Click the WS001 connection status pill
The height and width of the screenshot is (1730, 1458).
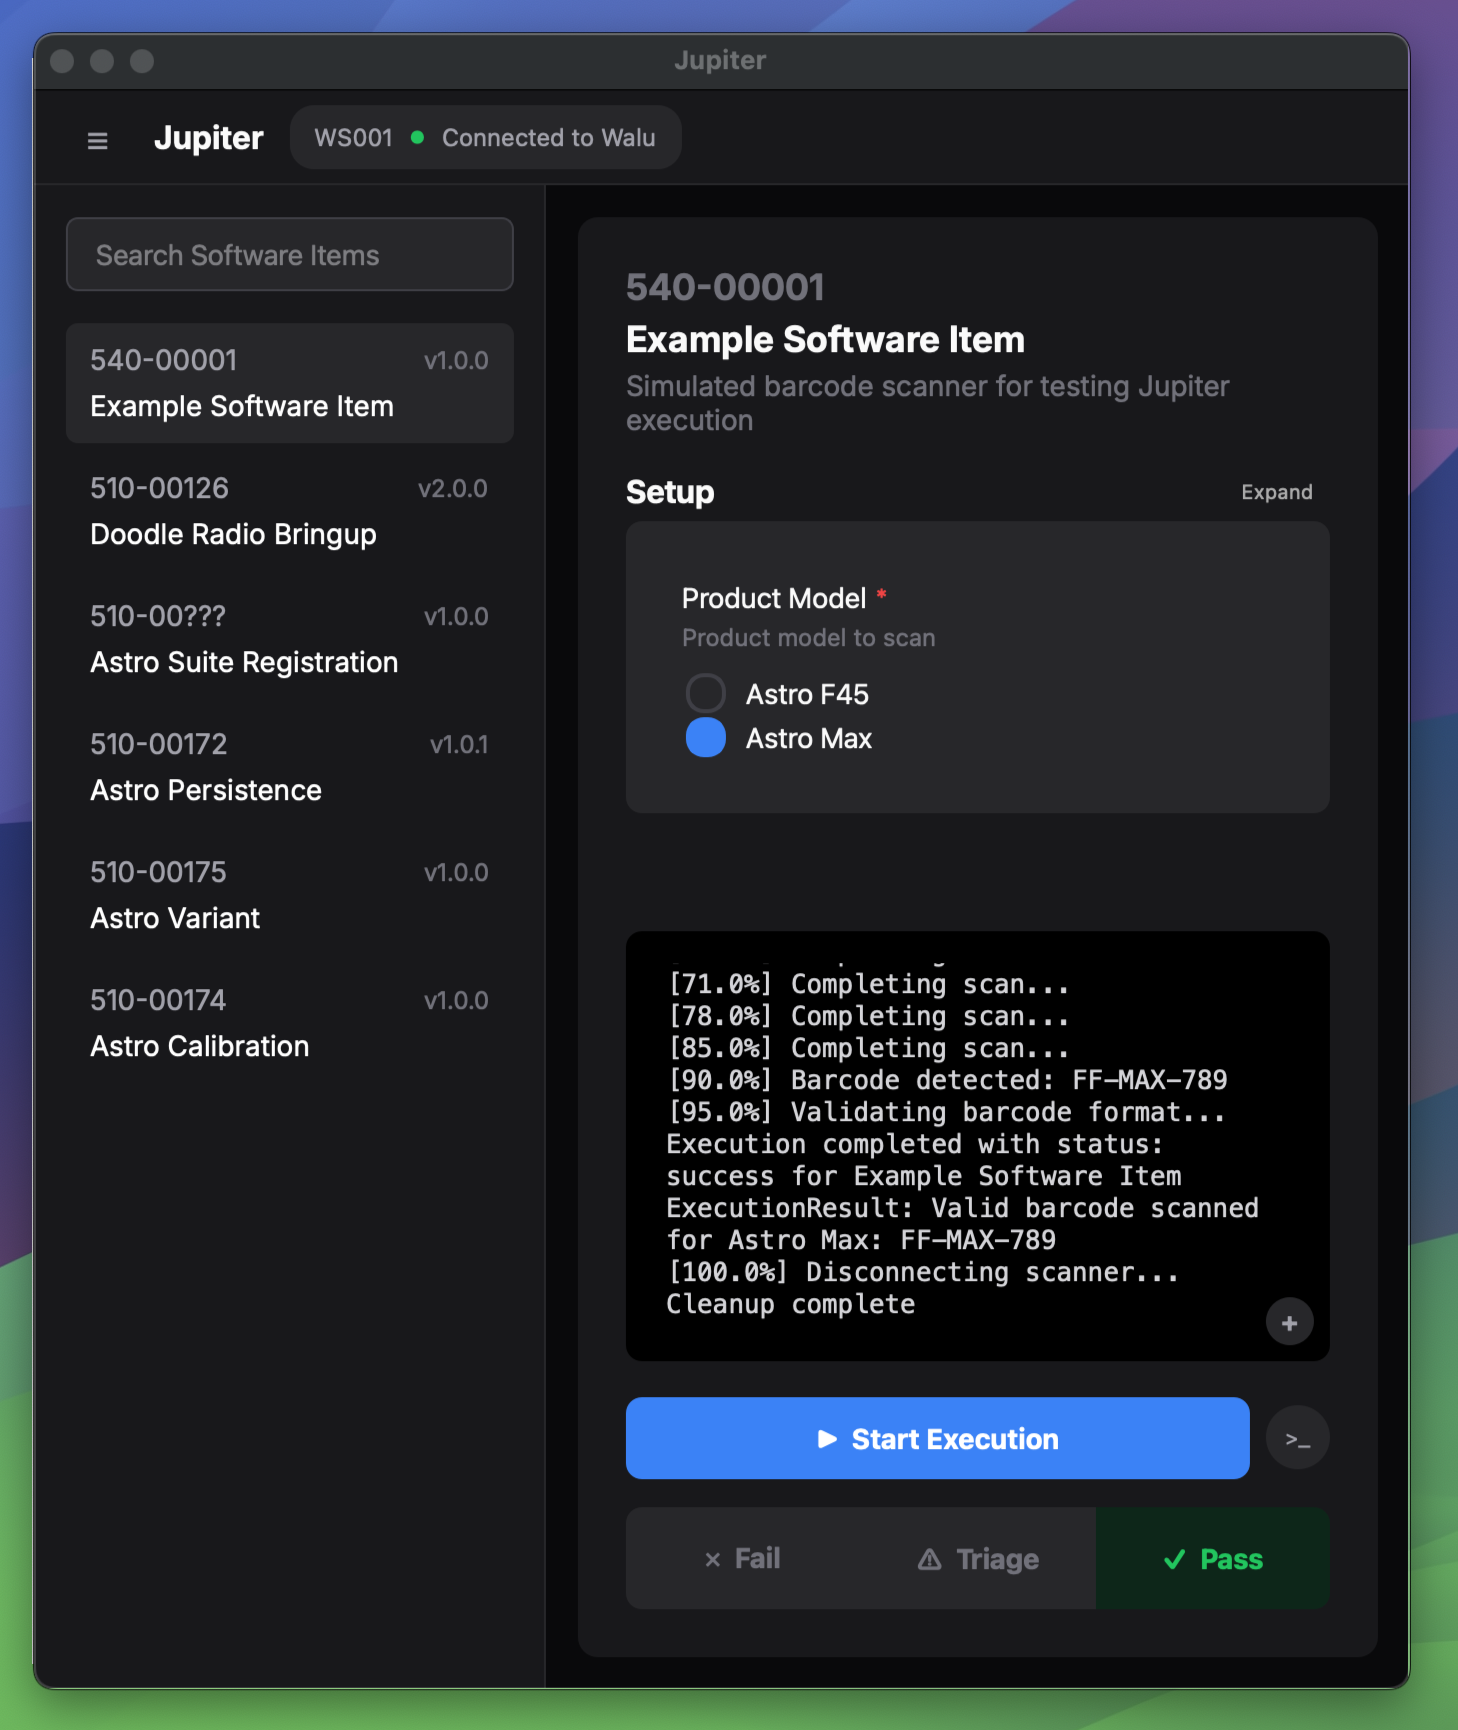click(485, 138)
